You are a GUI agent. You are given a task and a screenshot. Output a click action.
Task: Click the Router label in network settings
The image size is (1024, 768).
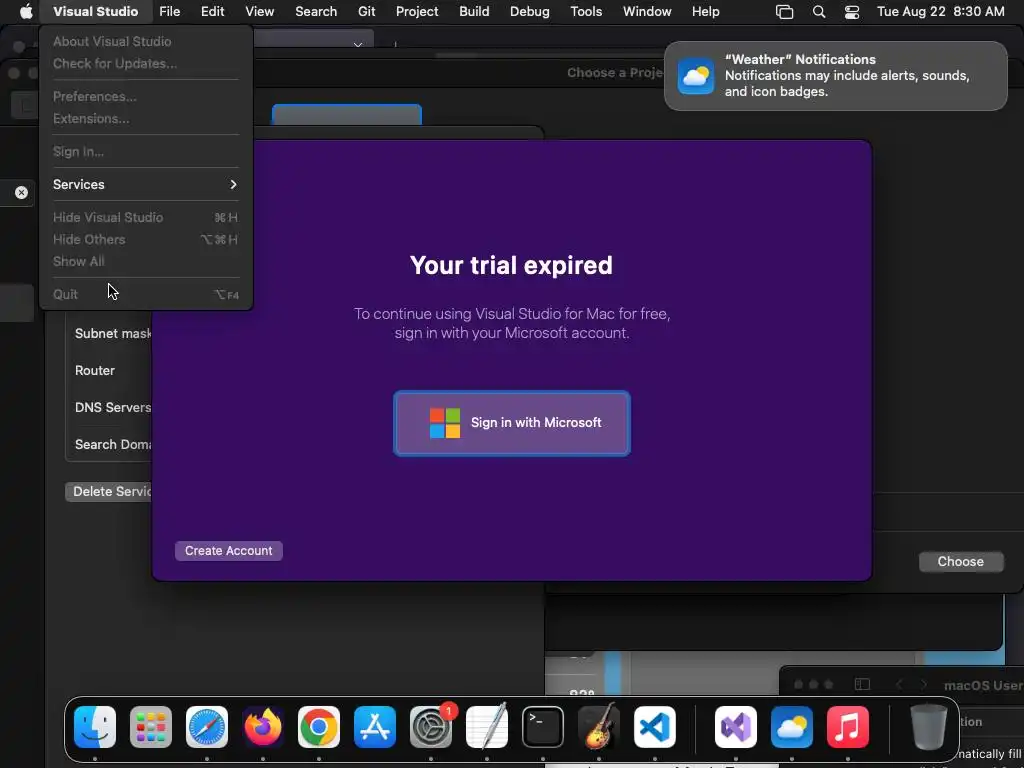tap(95, 370)
